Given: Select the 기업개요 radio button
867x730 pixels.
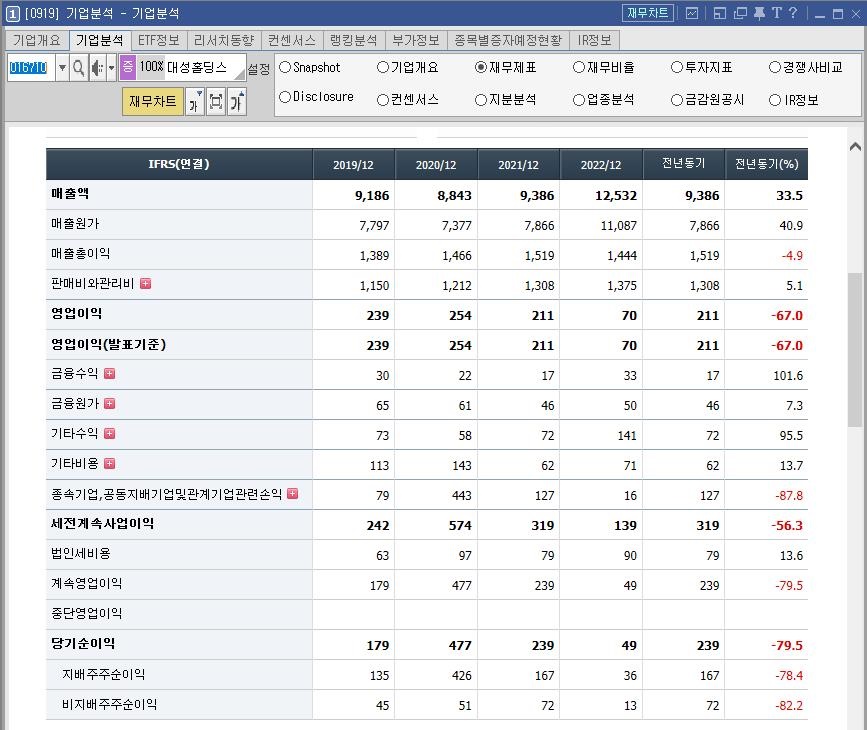Looking at the screenshot, I should tap(383, 67).
